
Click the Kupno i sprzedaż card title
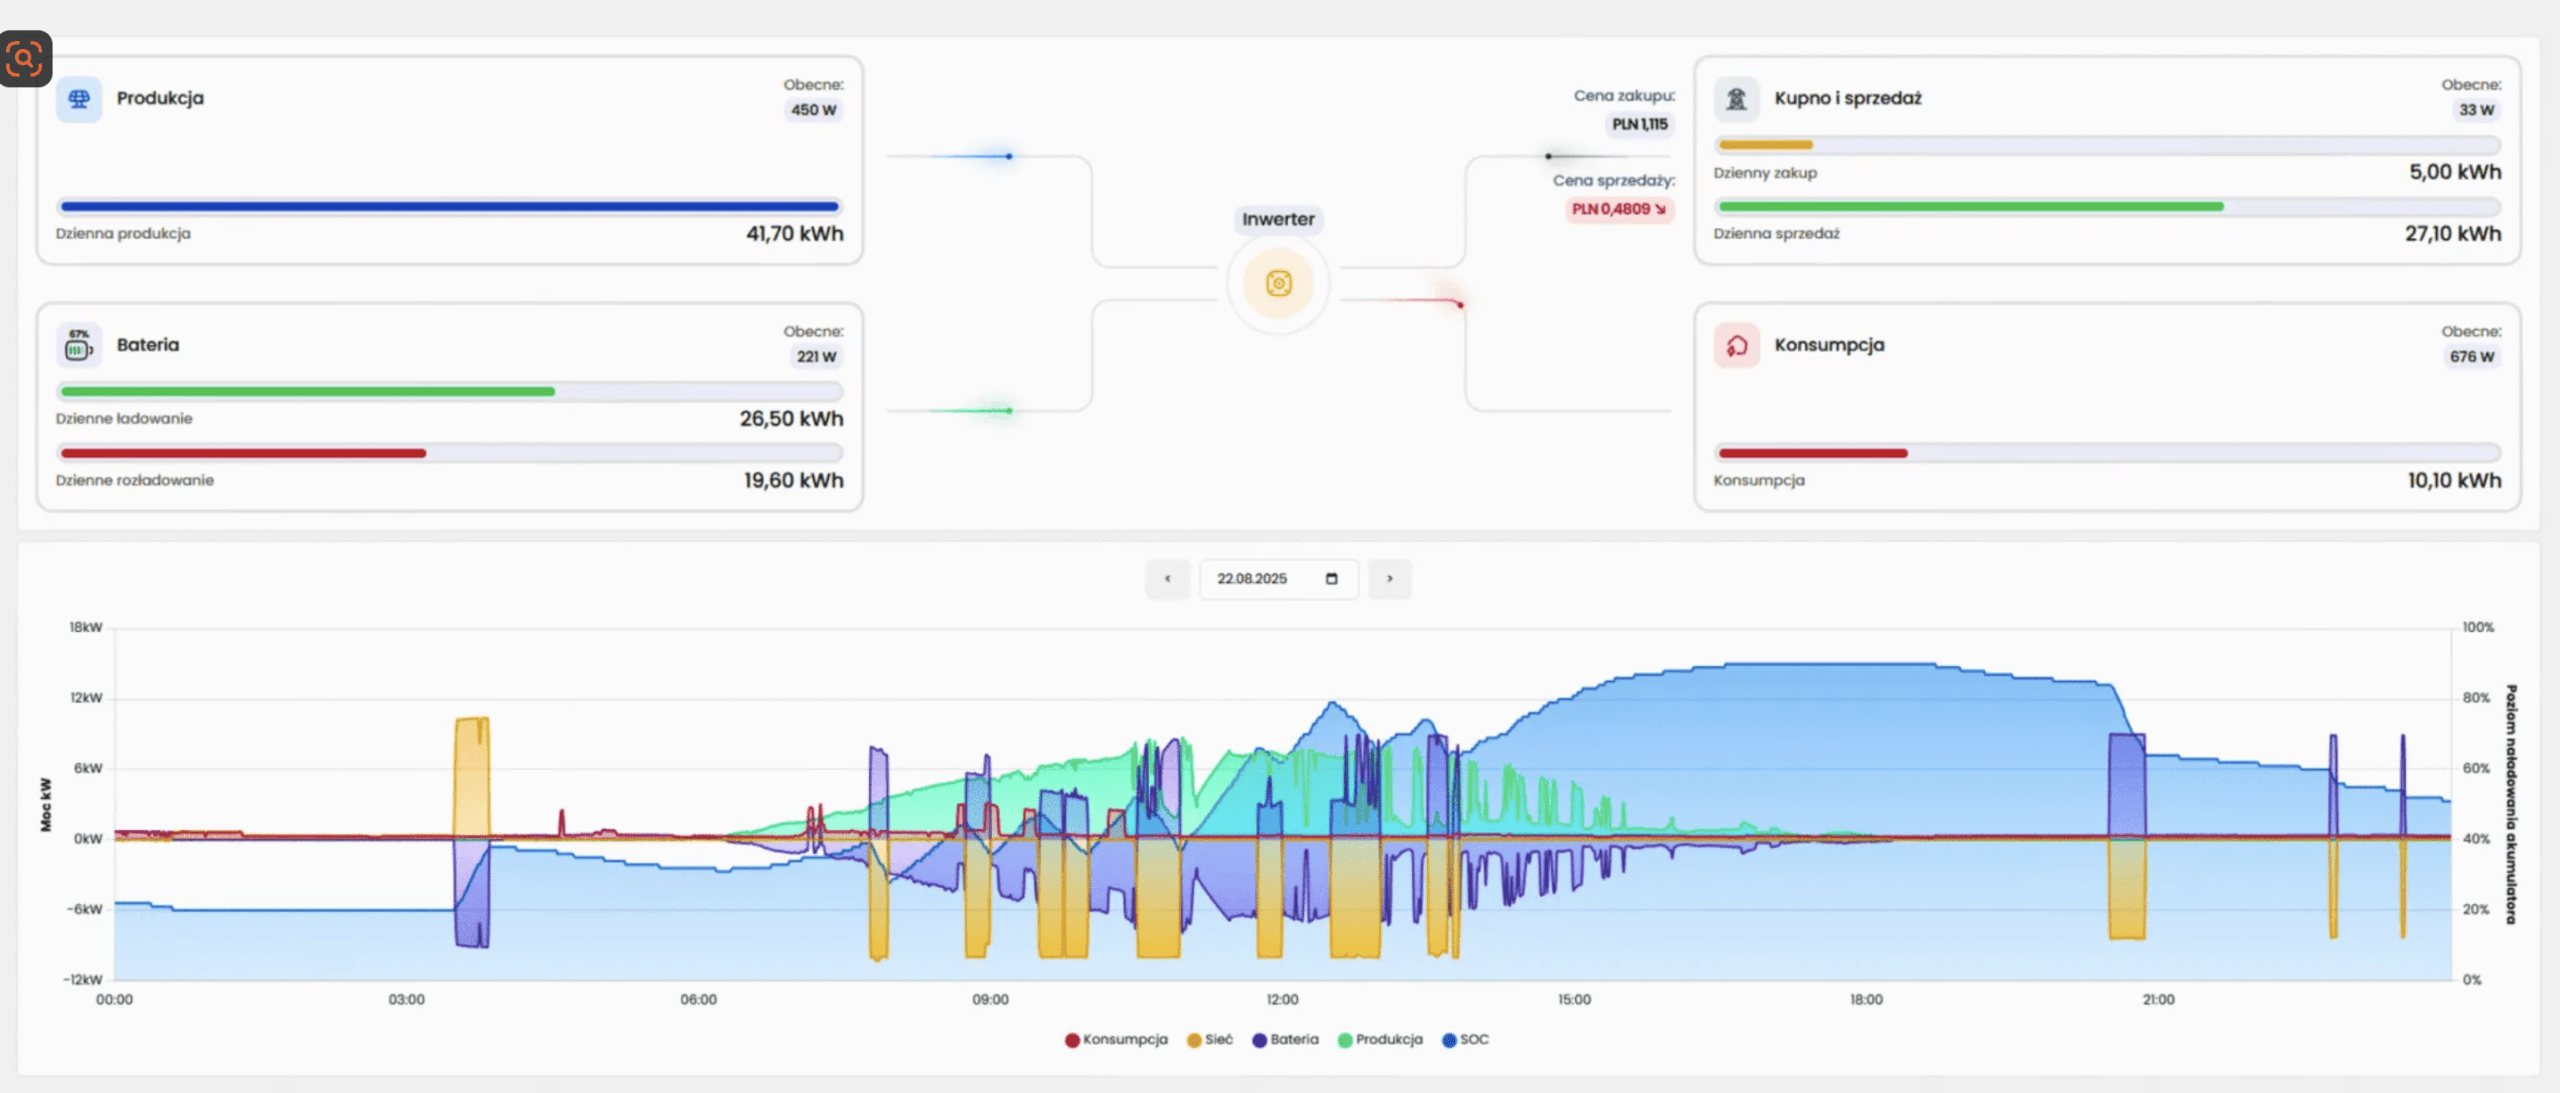point(1847,99)
